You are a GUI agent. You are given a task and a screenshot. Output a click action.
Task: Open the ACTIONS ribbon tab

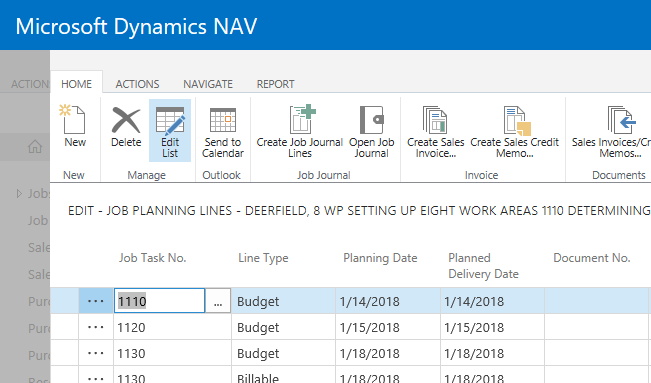137,84
